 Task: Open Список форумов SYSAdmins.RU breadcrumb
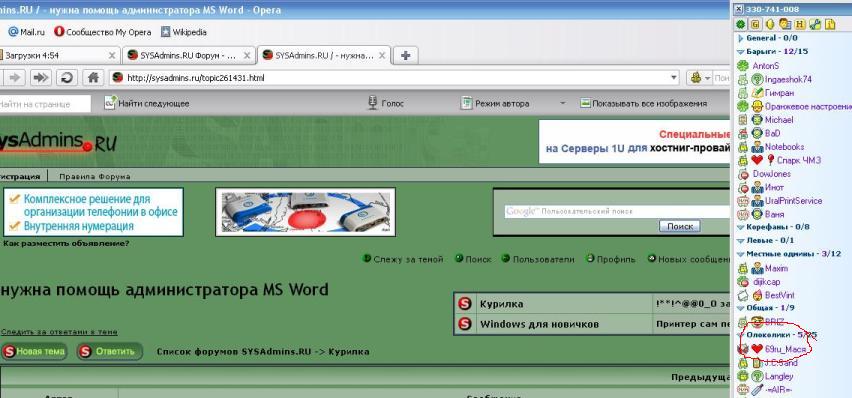click(234, 352)
